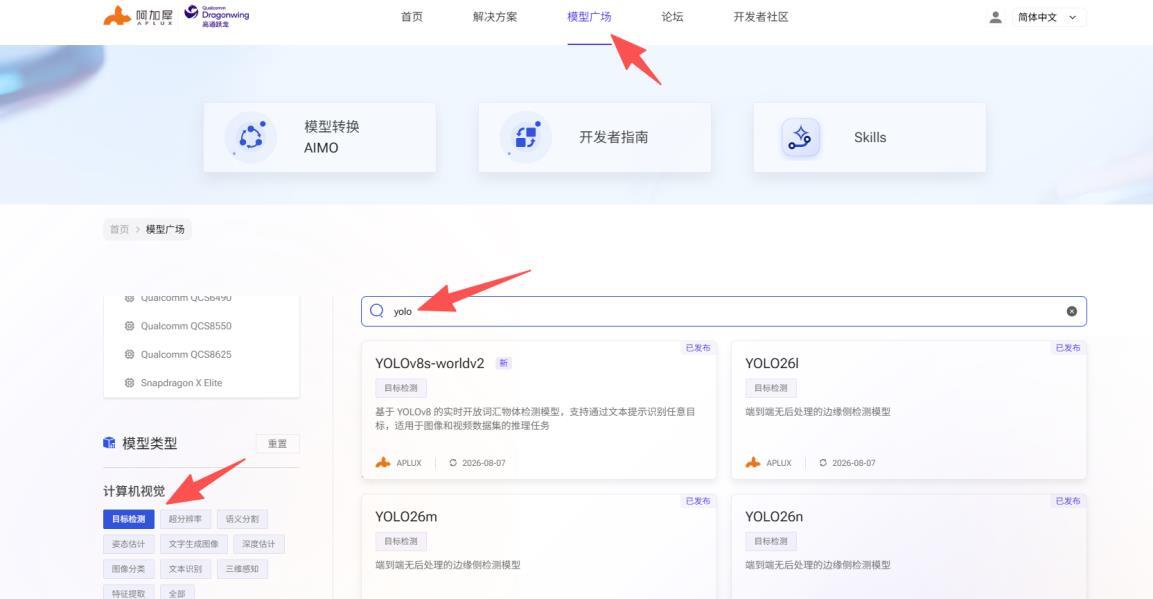Open the 开发者社区 nav tab
Image resolution: width=1153 pixels, height=599 pixels.
[760, 17]
